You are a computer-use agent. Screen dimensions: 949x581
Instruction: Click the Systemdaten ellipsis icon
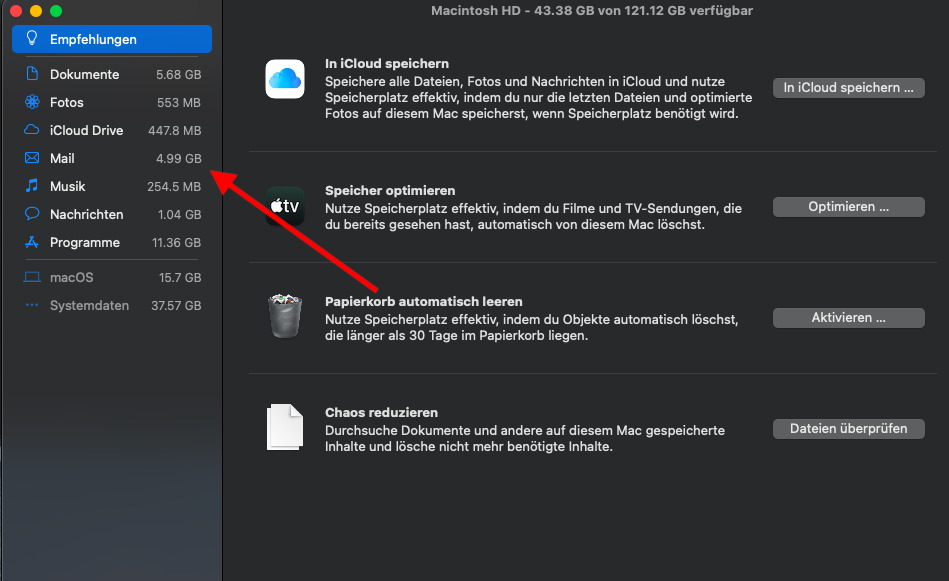[32, 305]
